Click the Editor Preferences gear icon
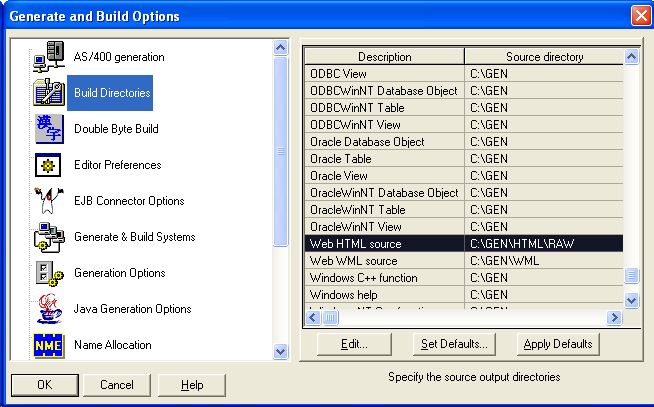 [x=48, y=165]
